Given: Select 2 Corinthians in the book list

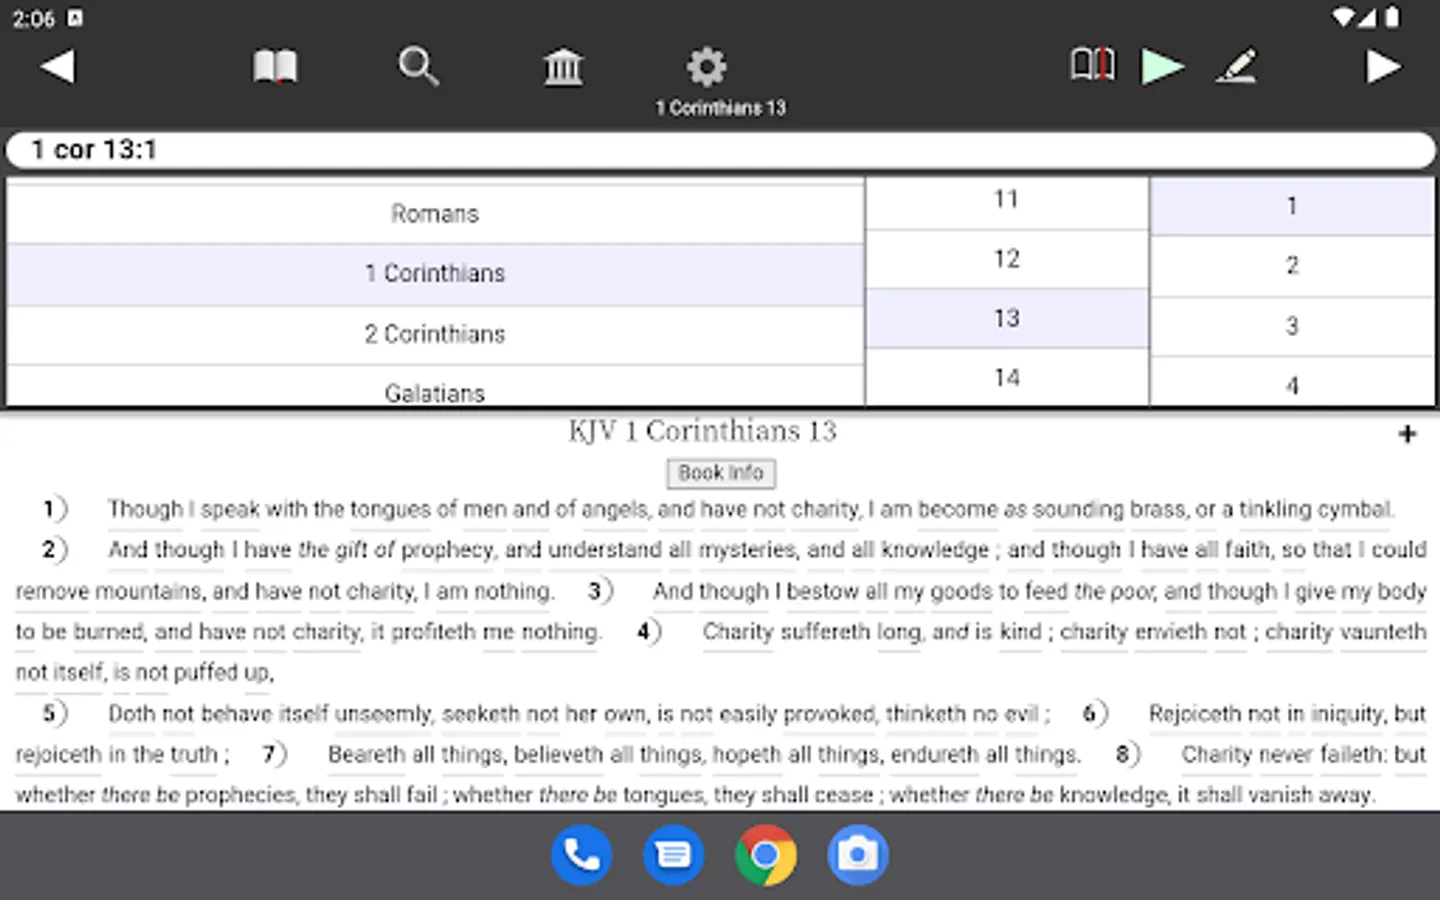Looking at the screenshot, I should [x=435, y=334].
